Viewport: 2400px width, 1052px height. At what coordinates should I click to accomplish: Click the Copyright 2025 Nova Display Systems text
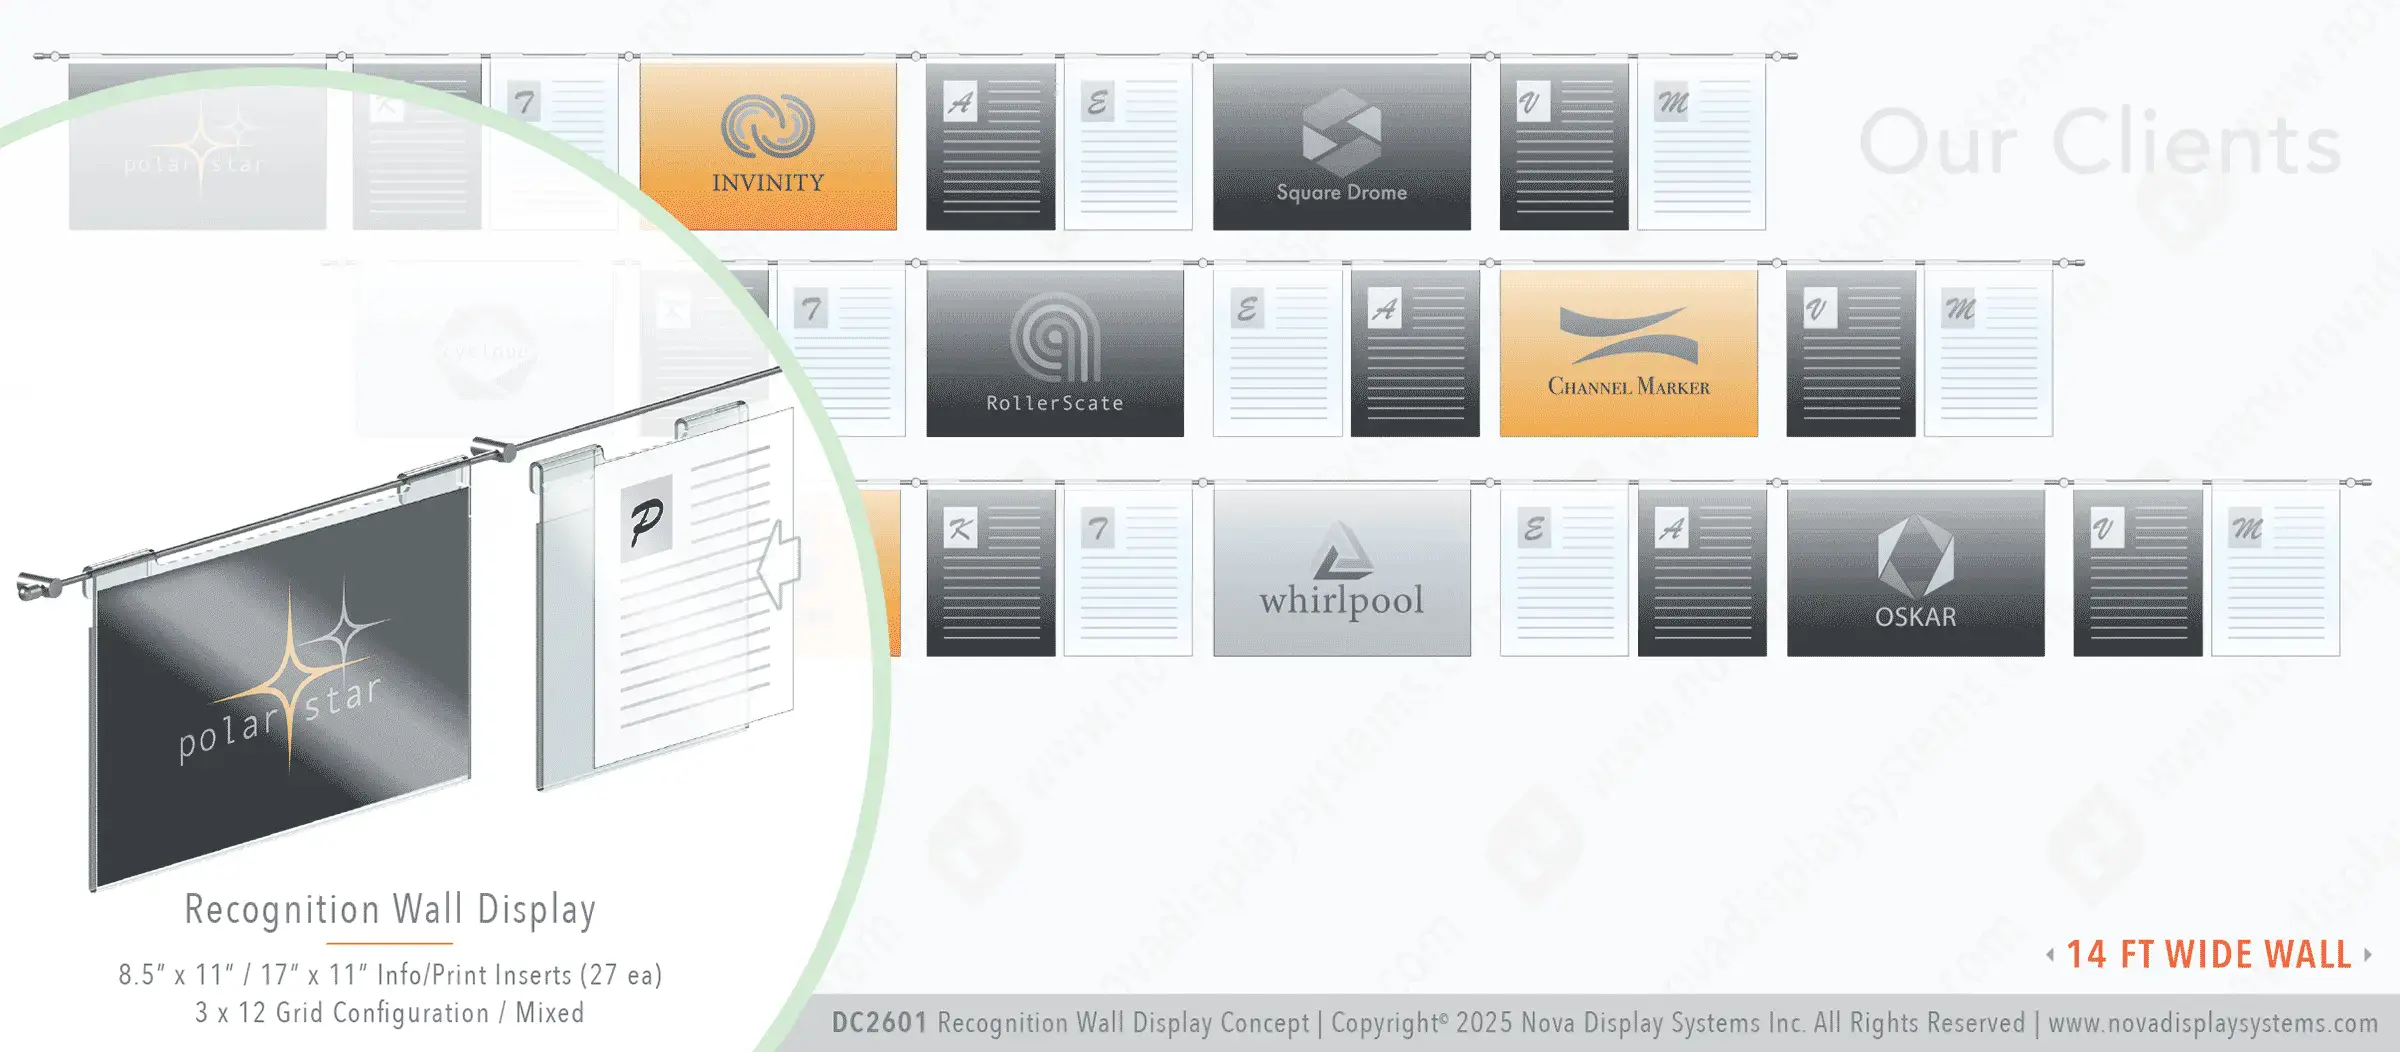tap(1567, 1023)
